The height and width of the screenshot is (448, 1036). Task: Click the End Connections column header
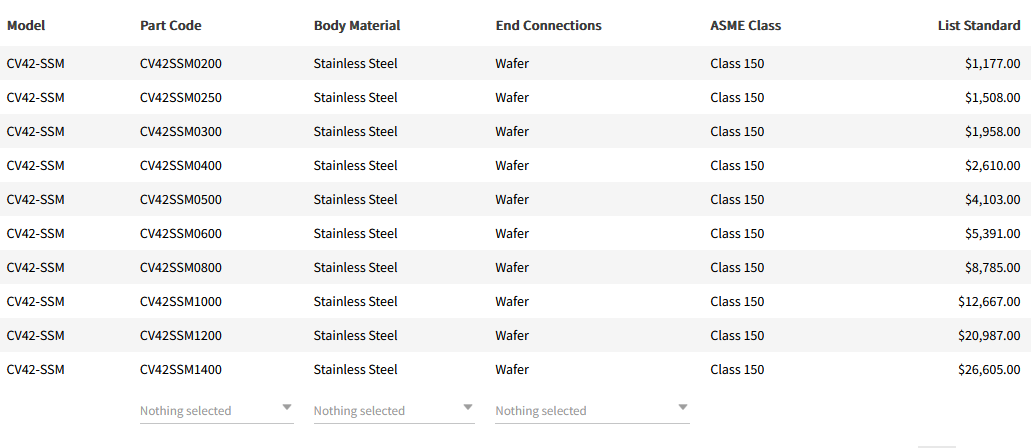point(548,25)
